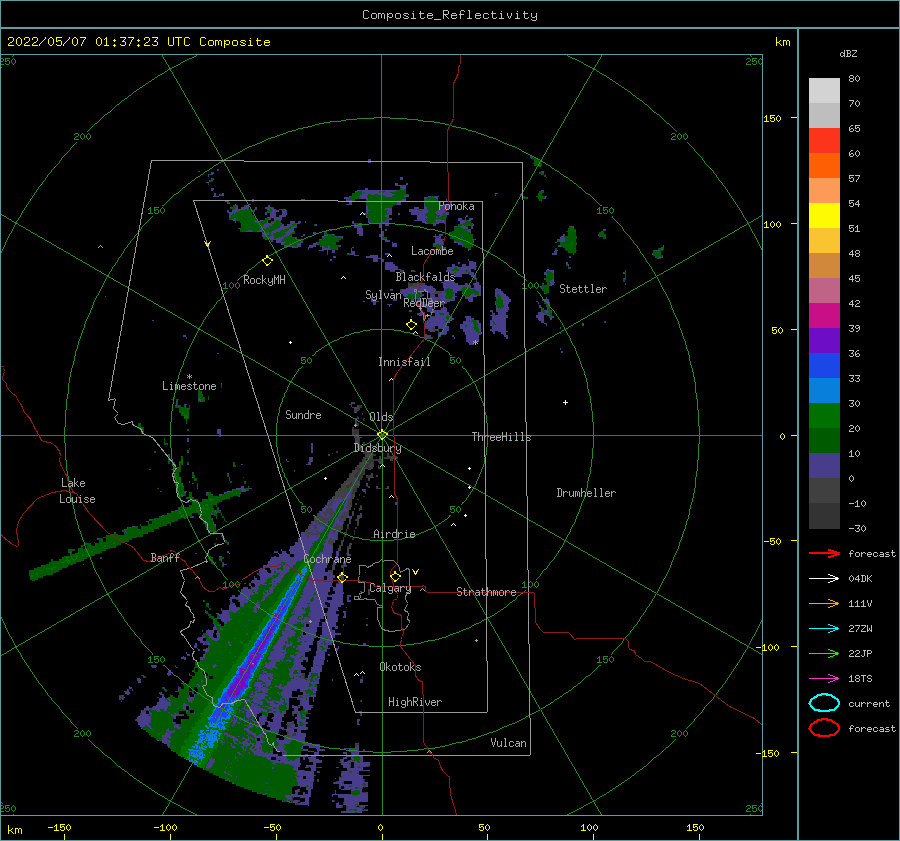Click the Vulcan city label

point(509,742)
